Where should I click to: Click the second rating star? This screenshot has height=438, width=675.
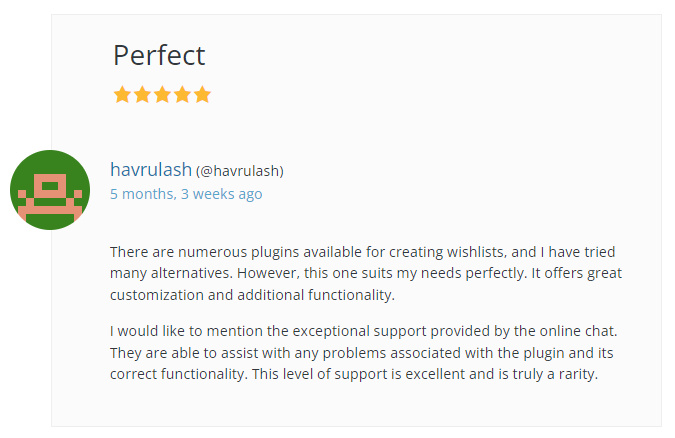coord(142,95)
